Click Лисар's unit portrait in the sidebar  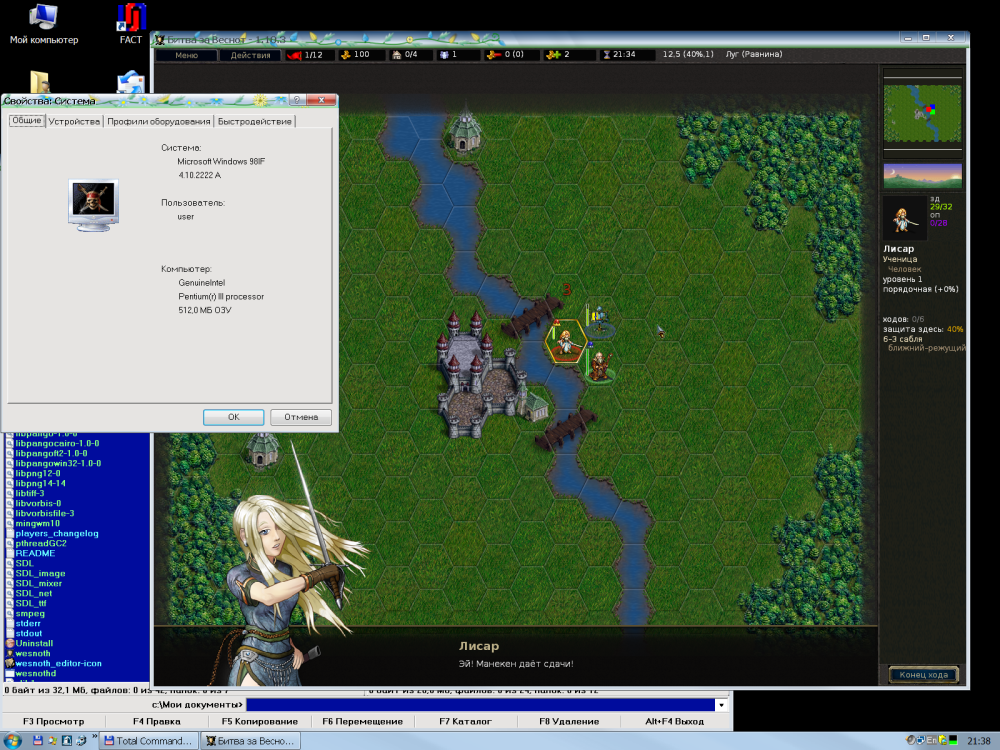904,218
